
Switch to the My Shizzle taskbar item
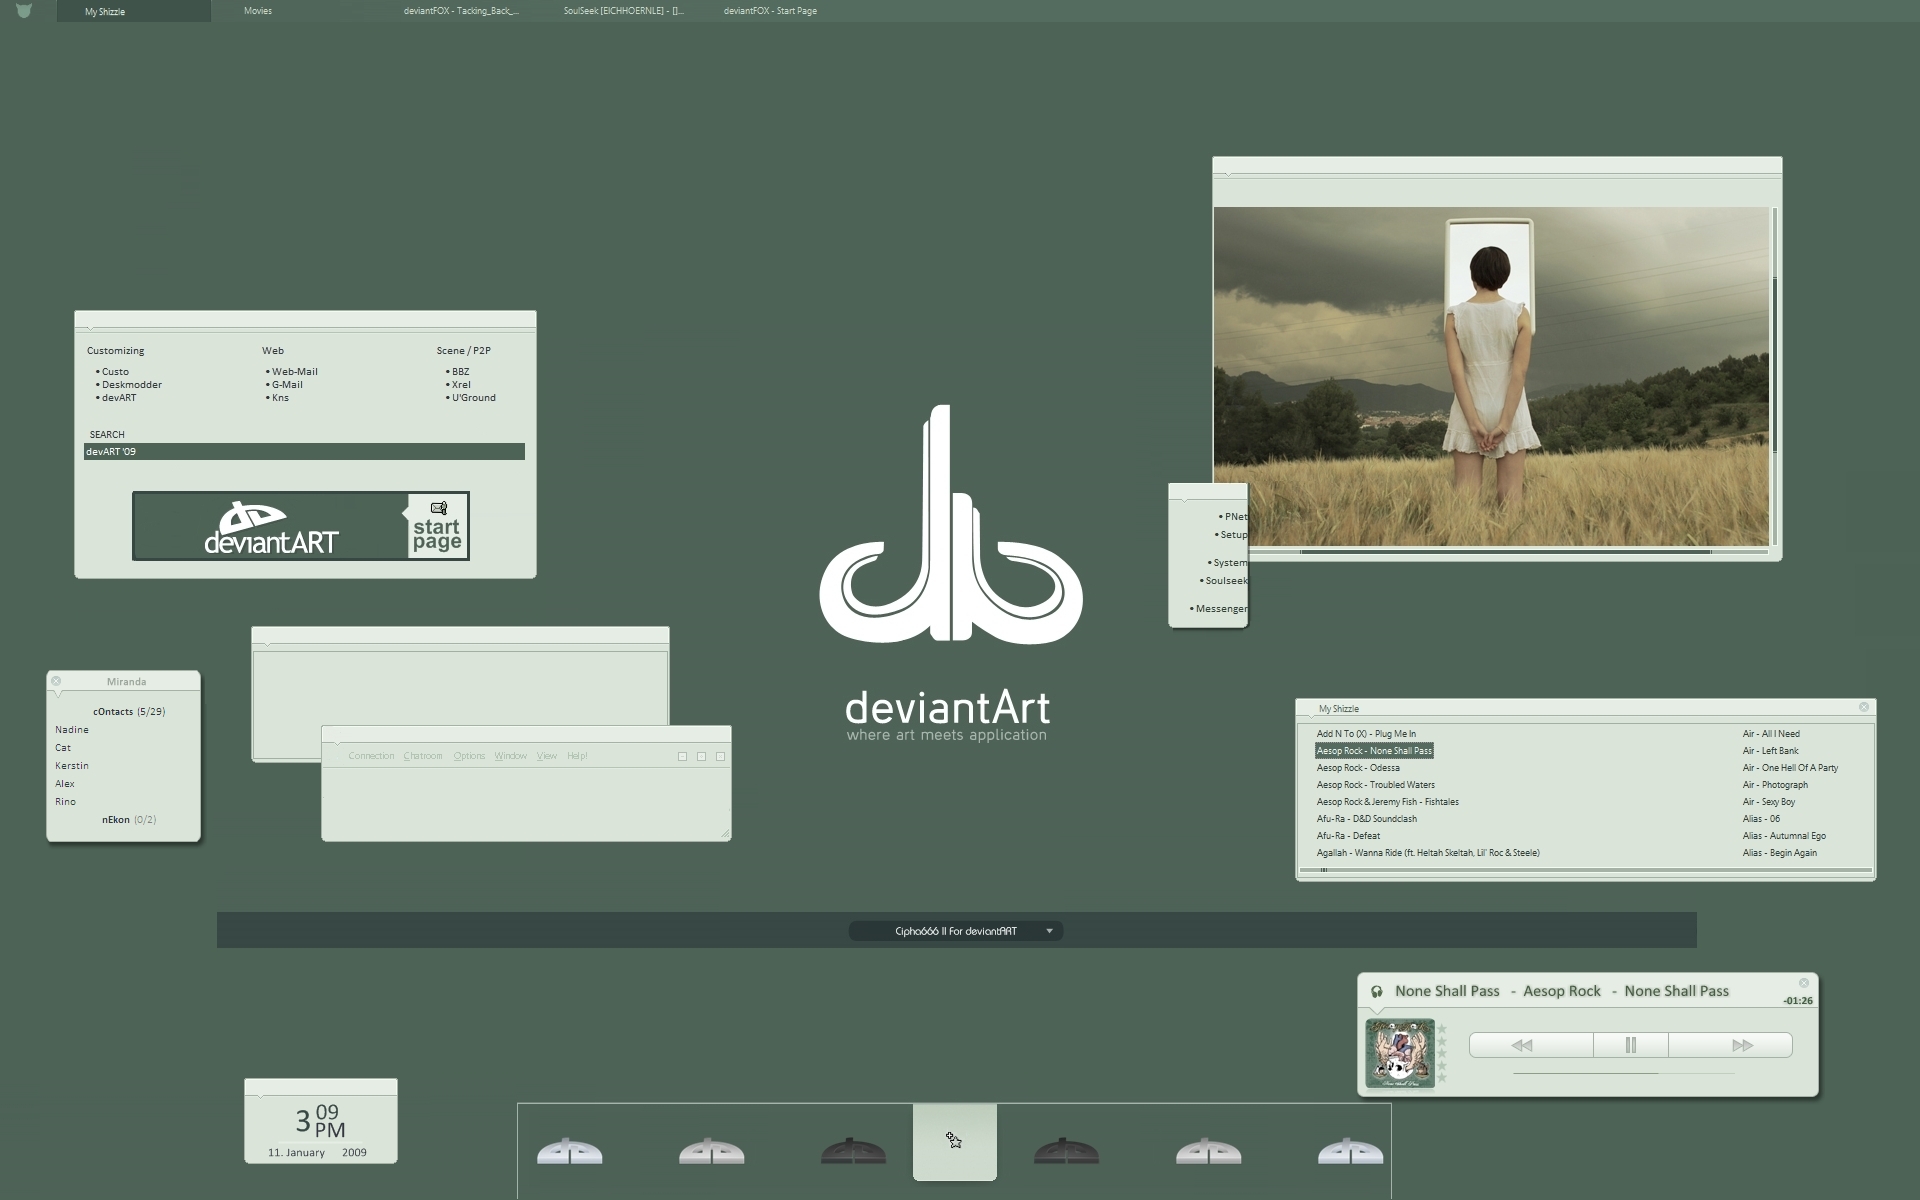134,11
